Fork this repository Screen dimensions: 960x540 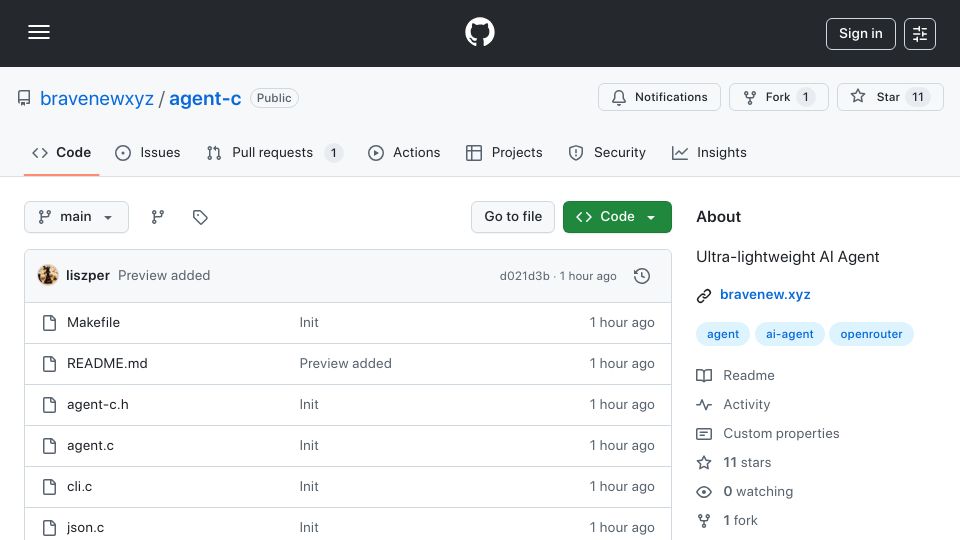coord(778,97)
